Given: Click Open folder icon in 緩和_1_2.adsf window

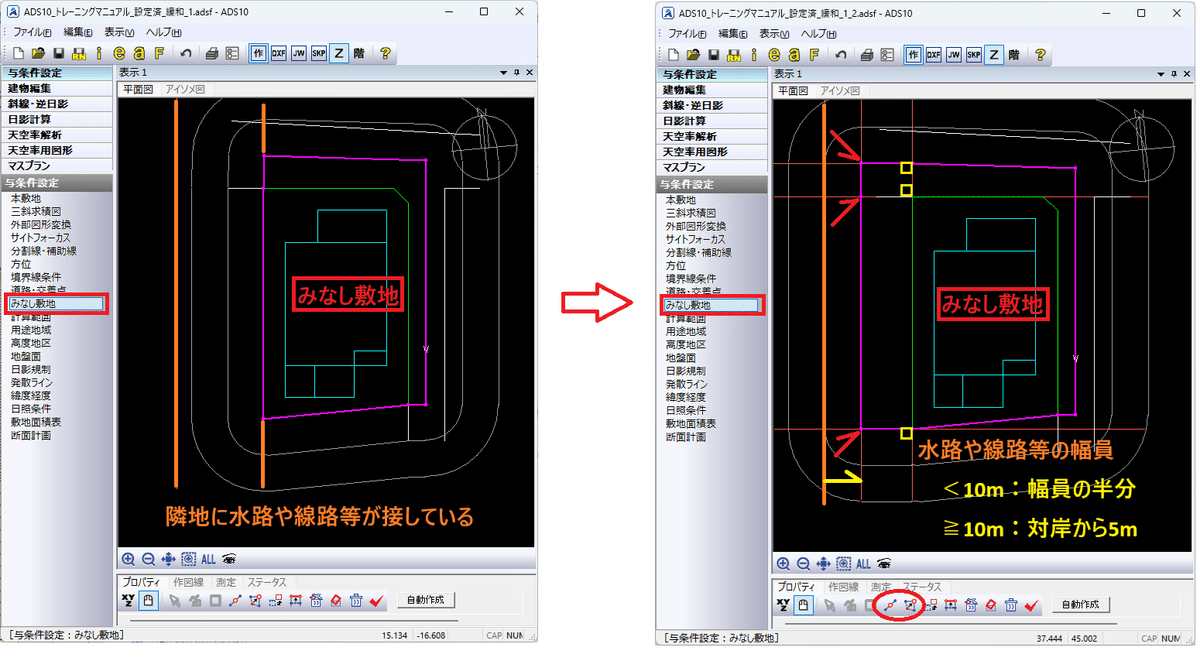Looking at the screenshot, I should [694, 54].
